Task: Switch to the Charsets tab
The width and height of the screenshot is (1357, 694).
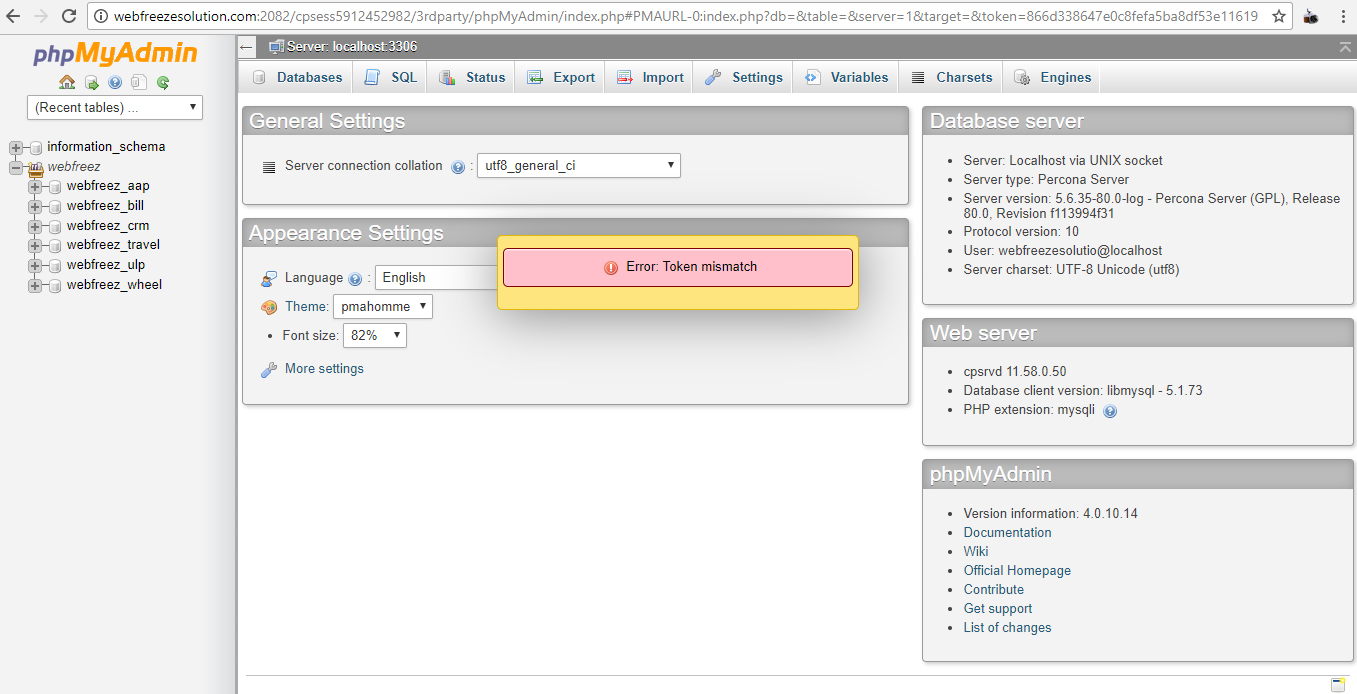Action: (x=951, y=78)
